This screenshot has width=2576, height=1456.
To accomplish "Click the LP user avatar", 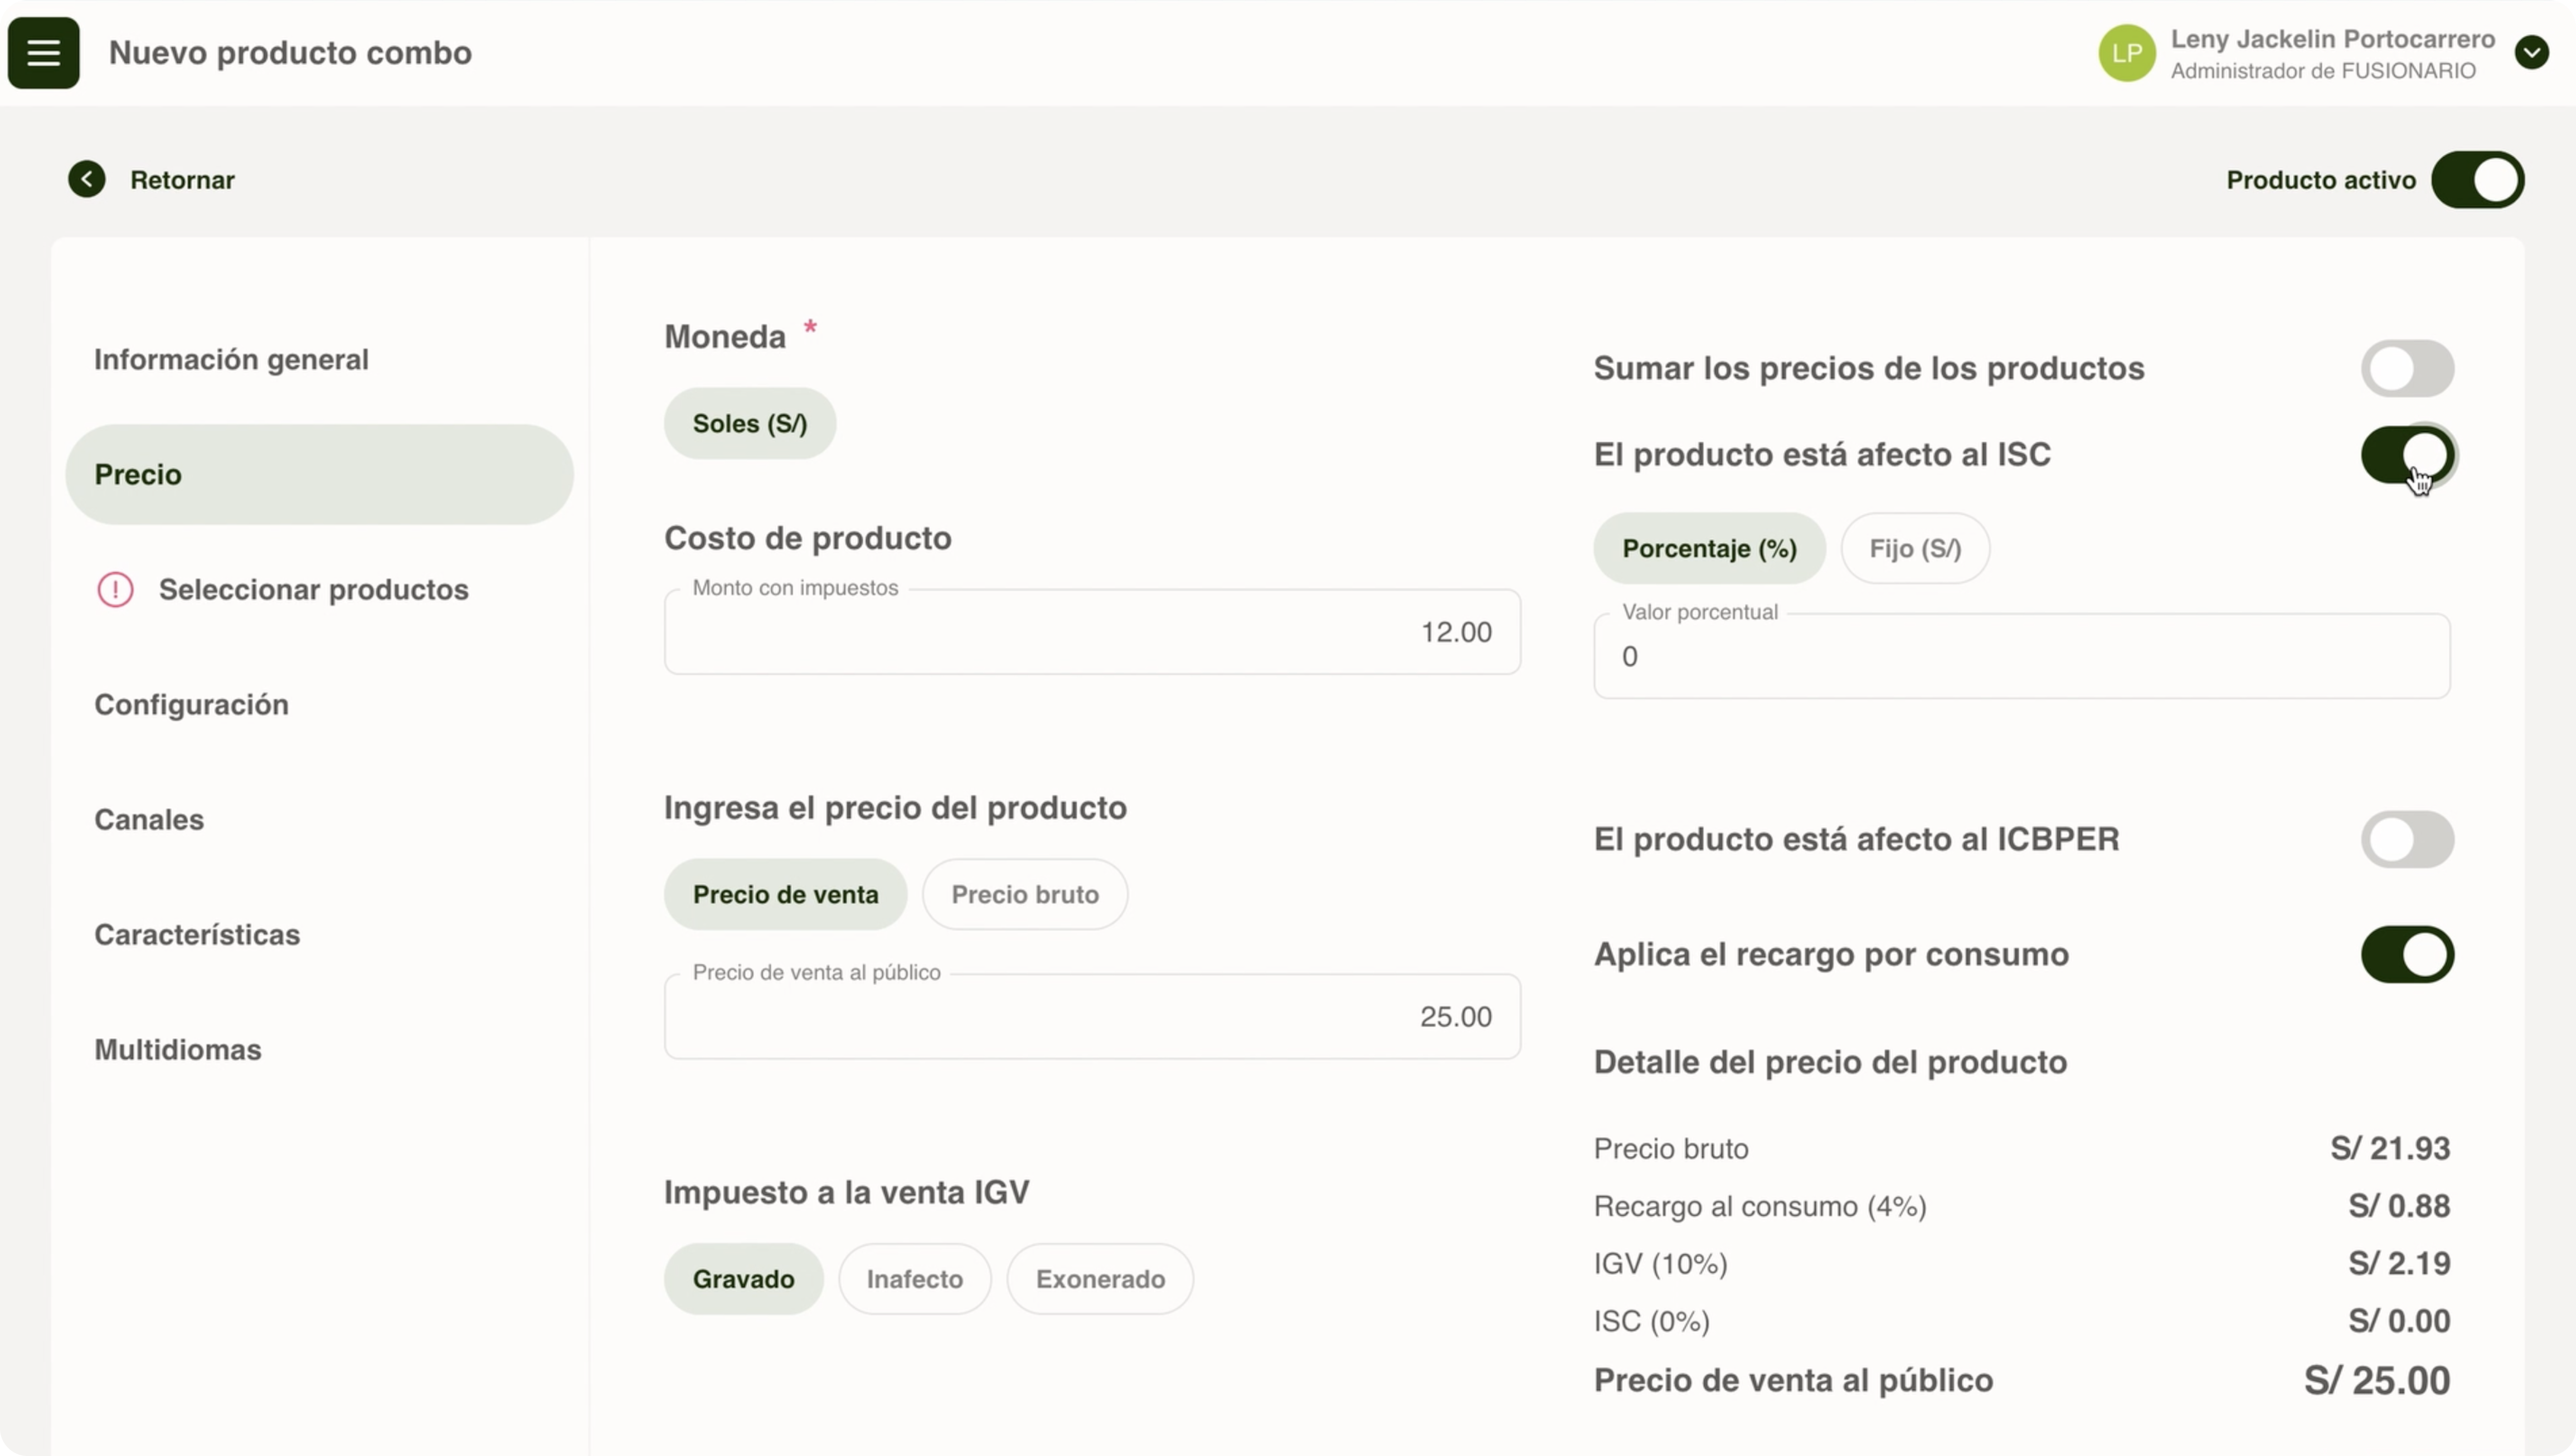I will 2126,53.
